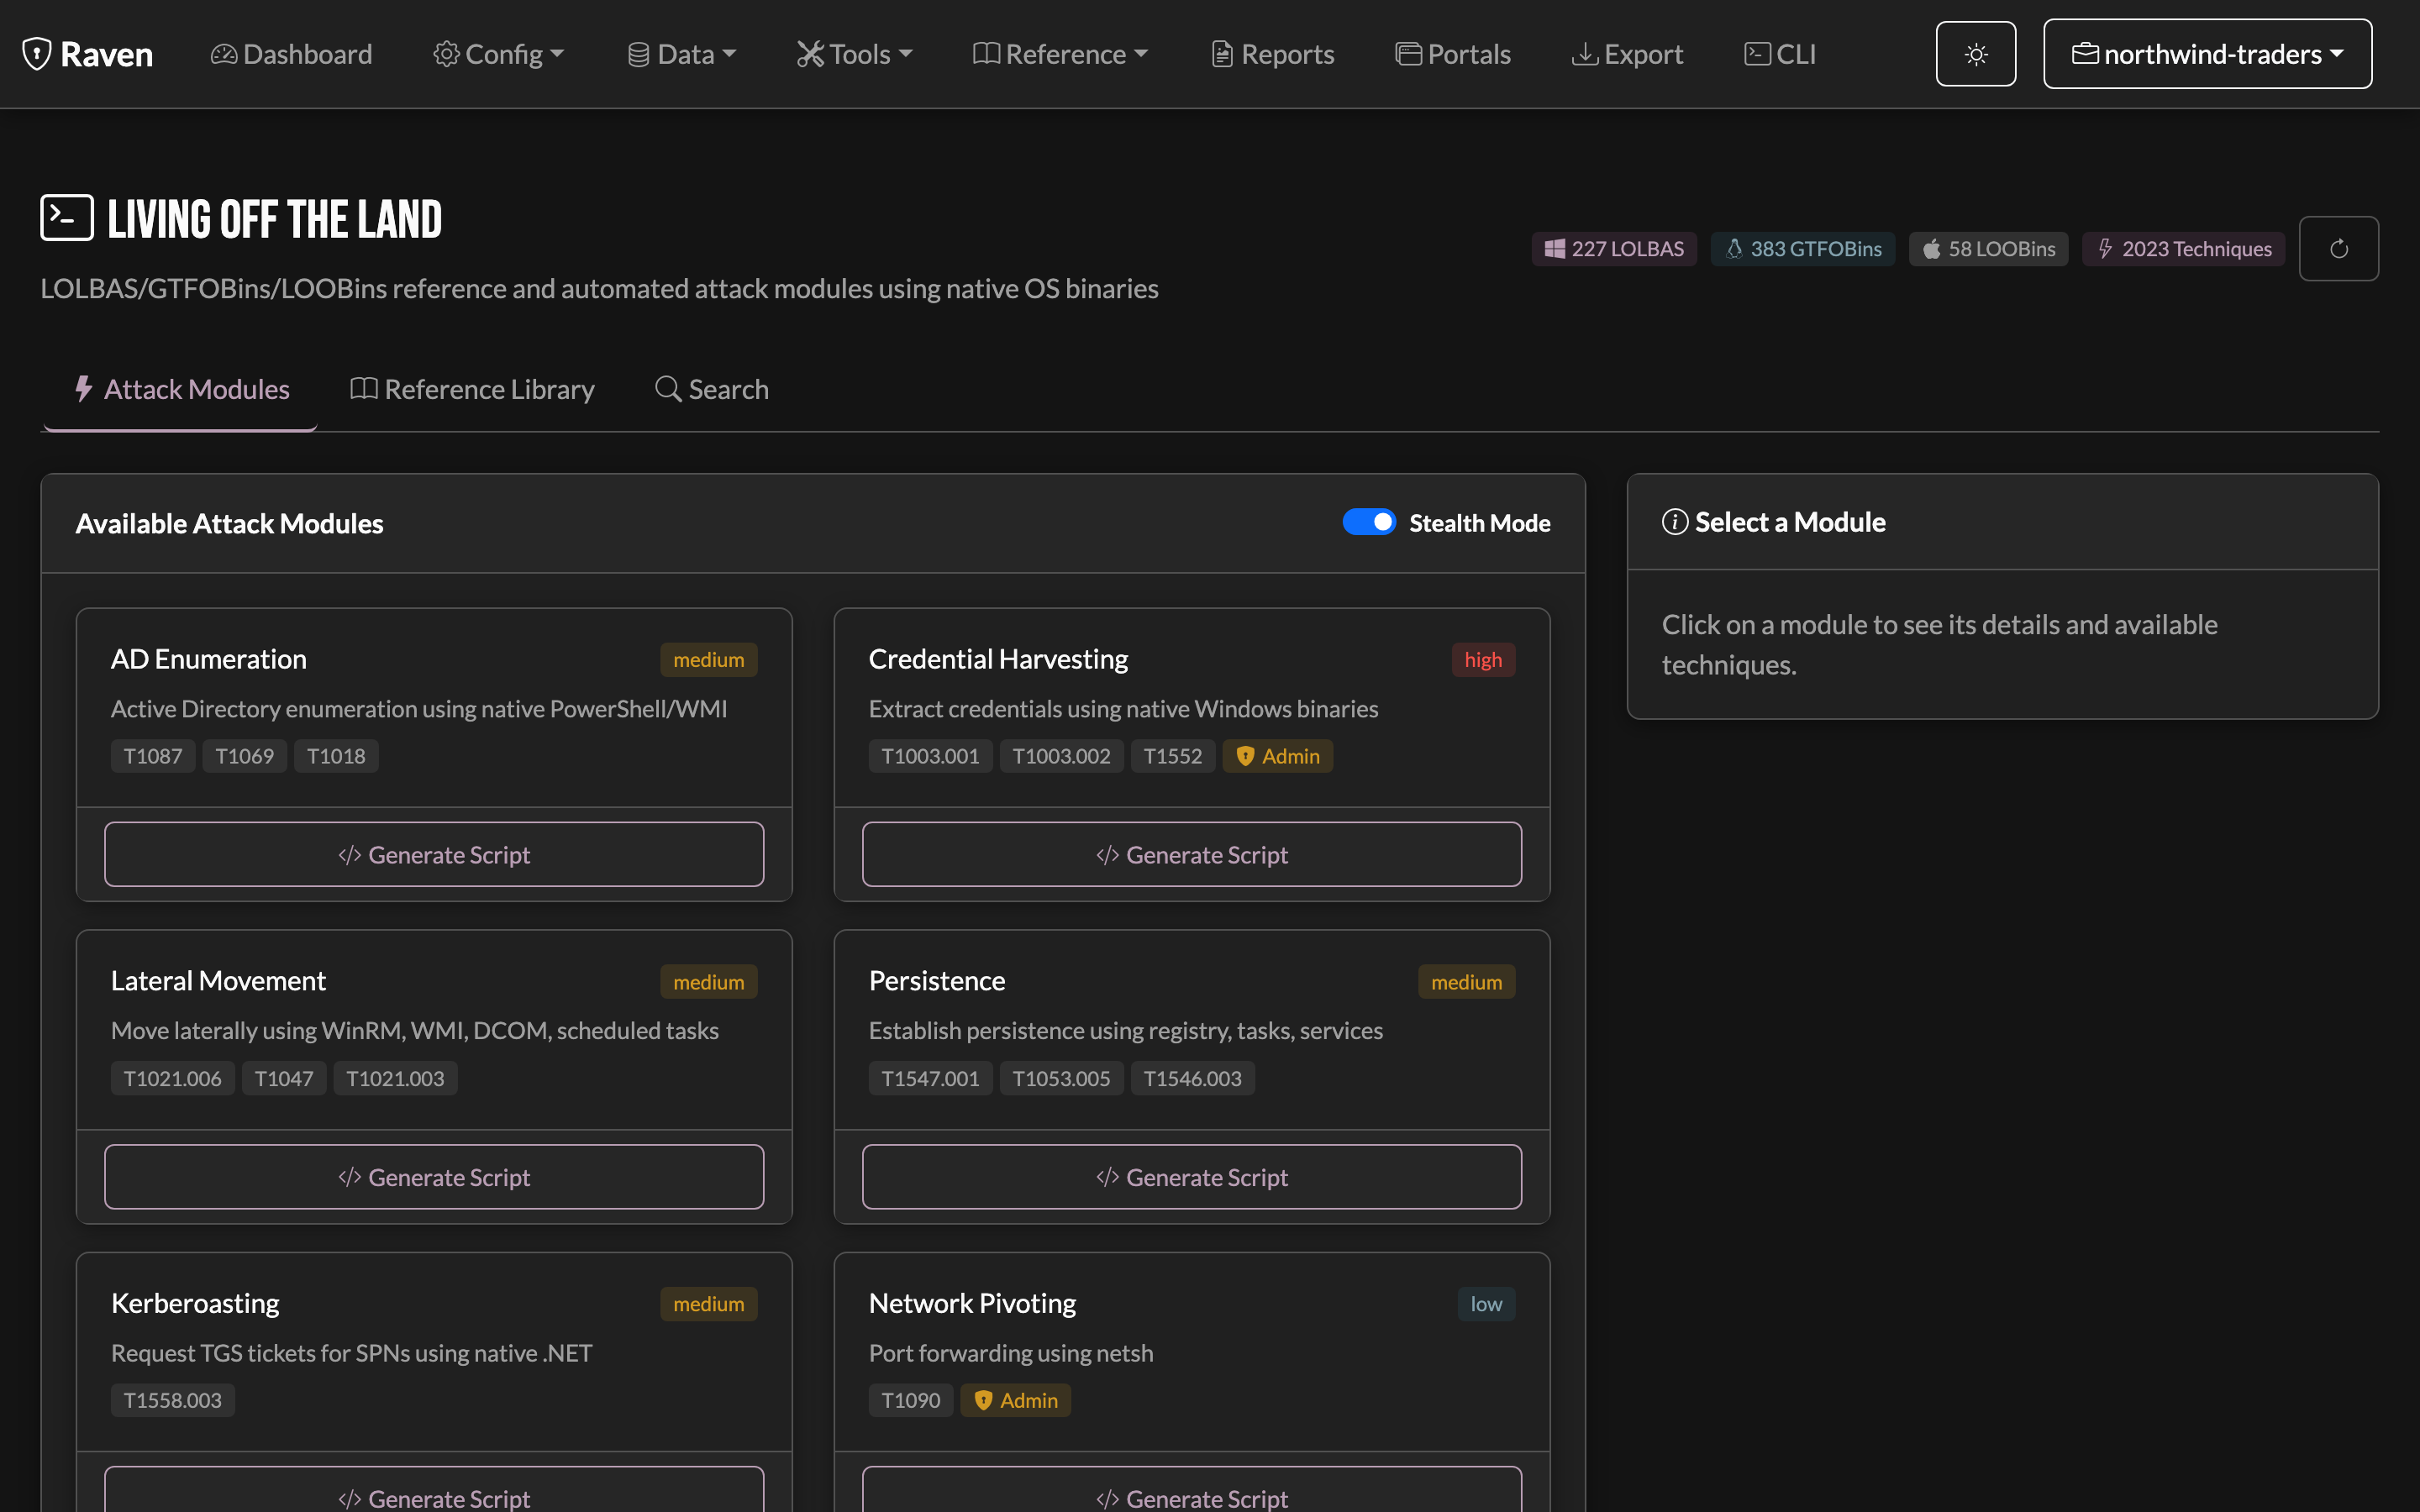Click the refresh icon button beside Techniques badge
Viewport: 2420px width, 1512px height.
[x=2338, y=249]
